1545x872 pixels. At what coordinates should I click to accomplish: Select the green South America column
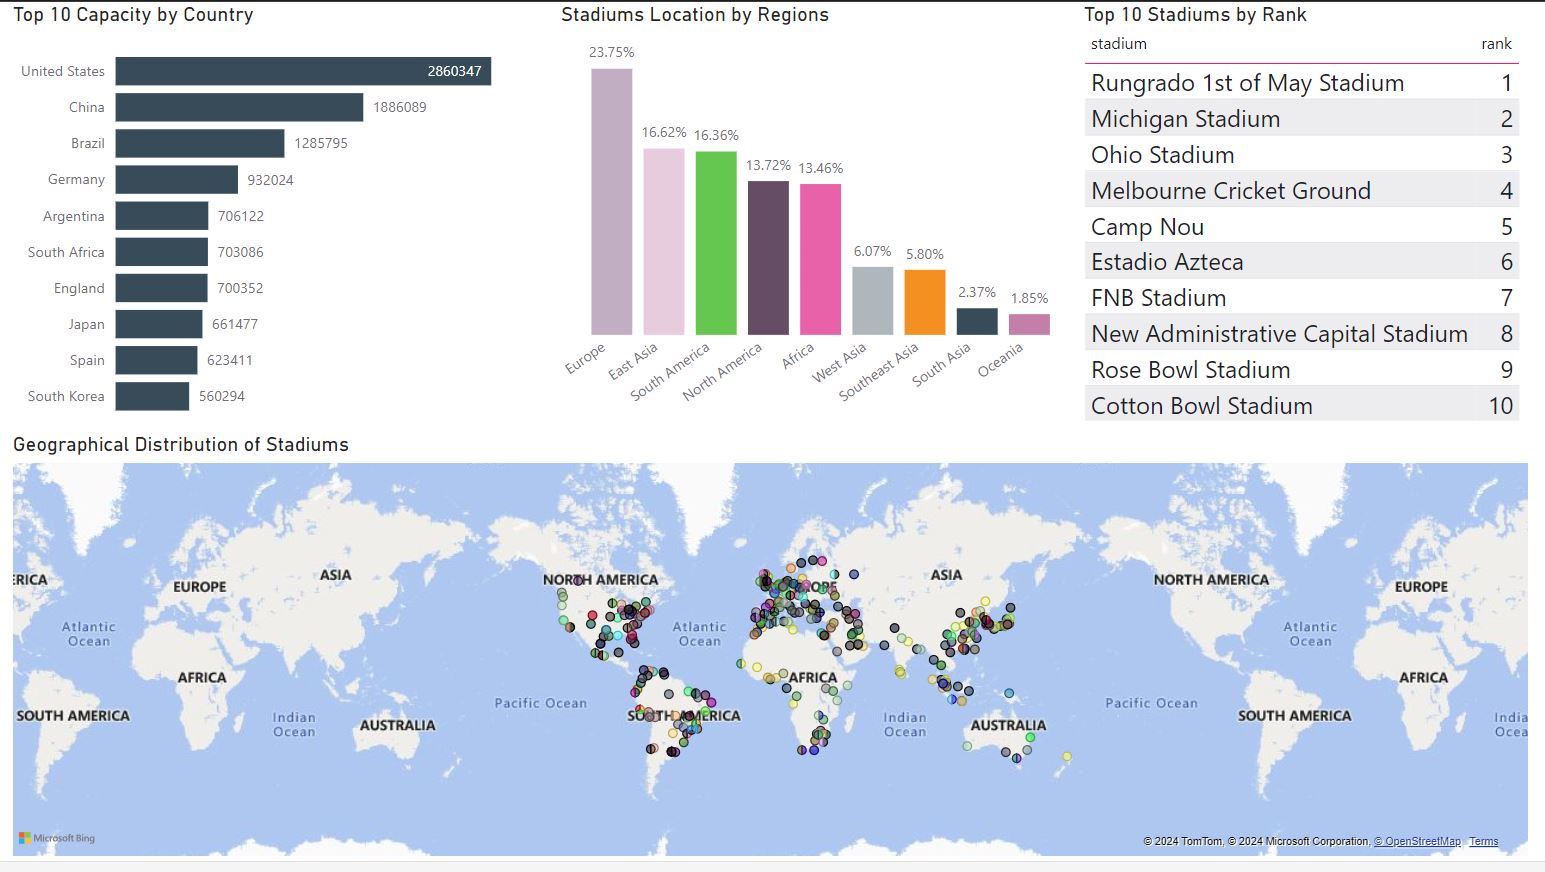pyautogui.click(x=716, y=243)
